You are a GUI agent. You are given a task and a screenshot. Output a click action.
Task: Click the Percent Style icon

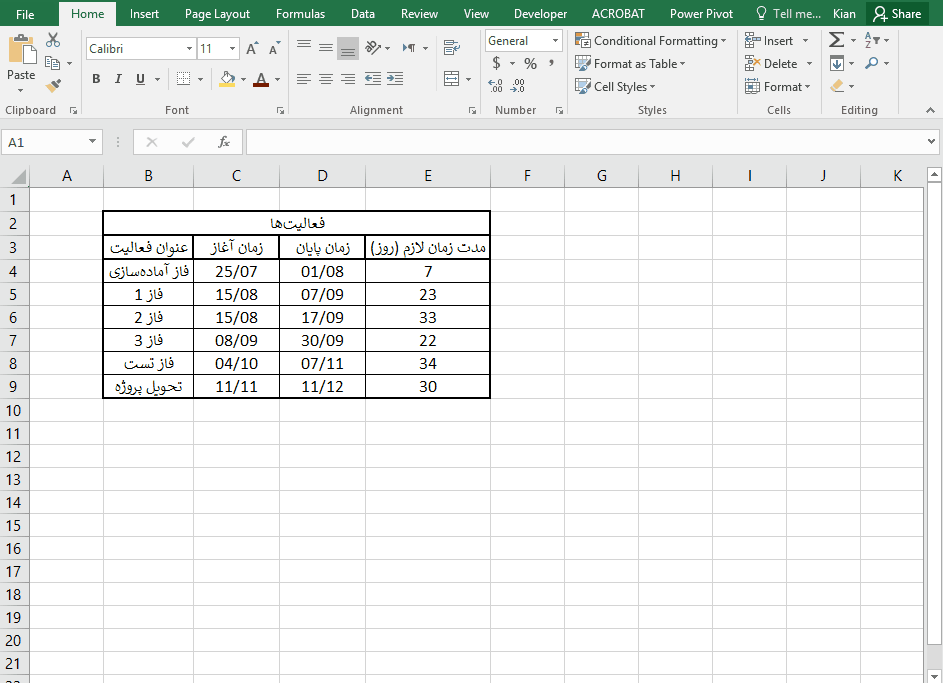[x=530, y=64]
